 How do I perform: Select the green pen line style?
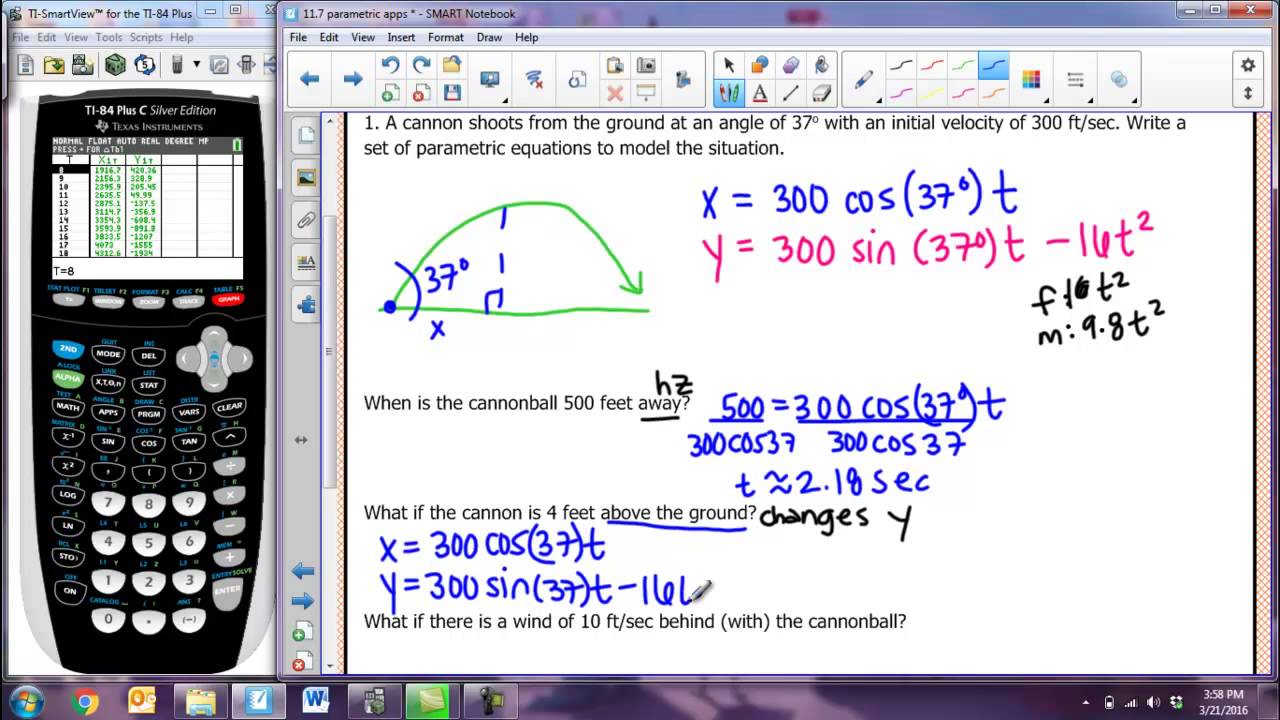click(x=963, y=66)
